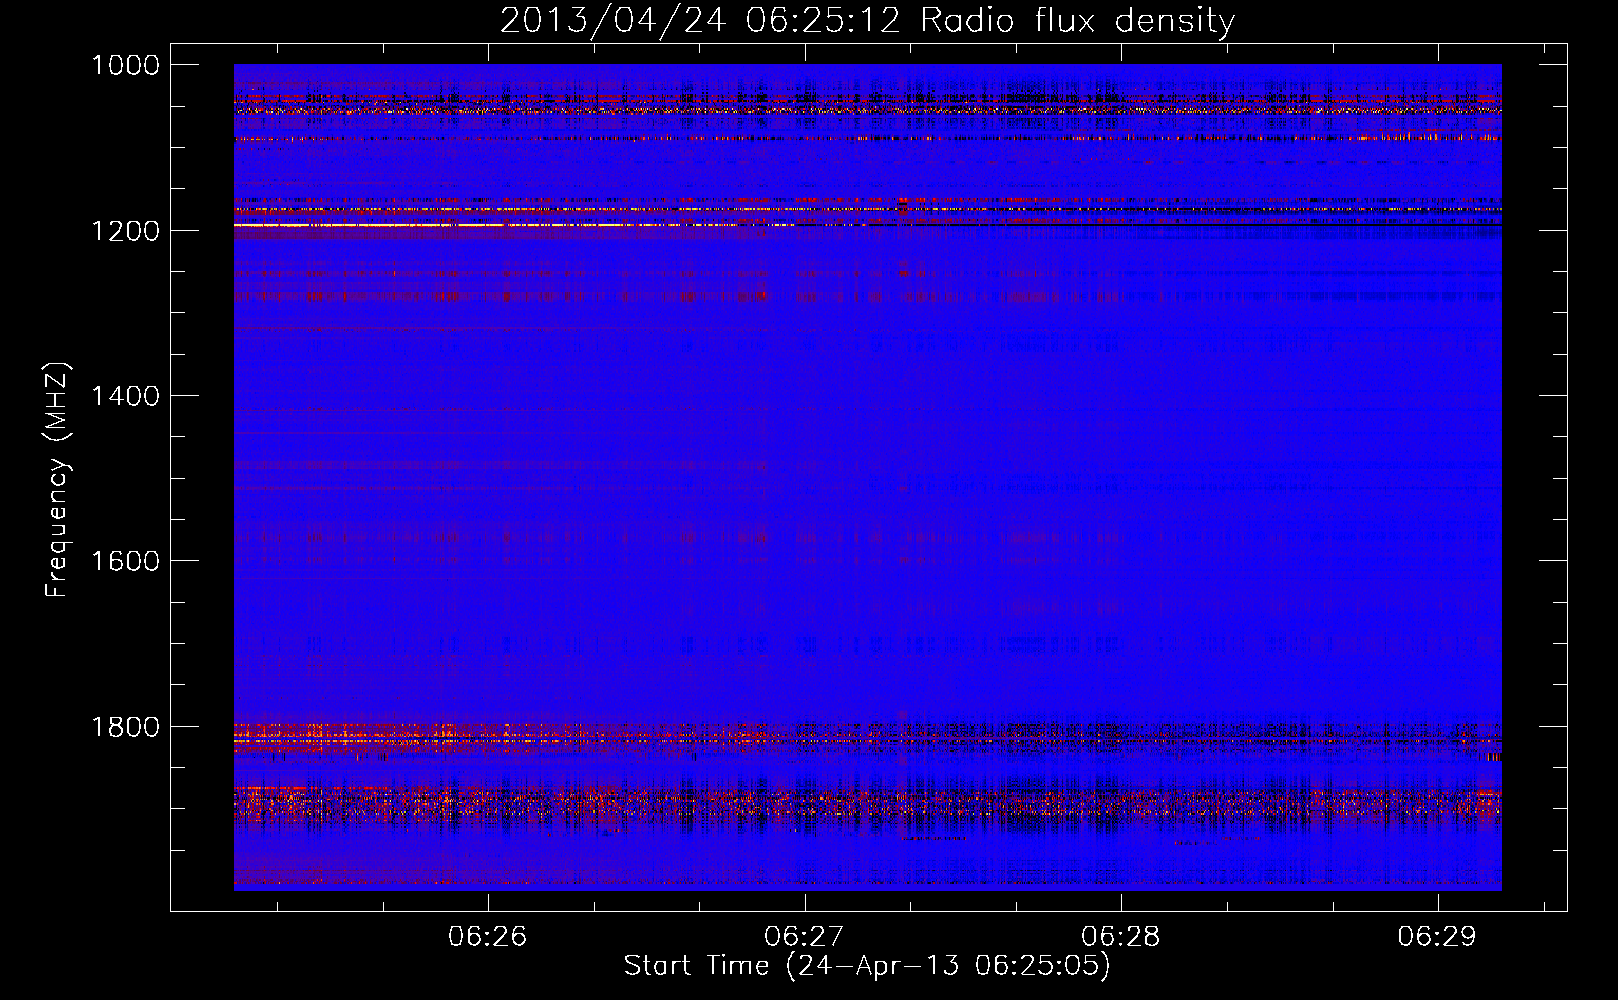Select the 06:27 time tick label
The width and height of the screenshot is (1618, 1000).
tap(804, 936)
